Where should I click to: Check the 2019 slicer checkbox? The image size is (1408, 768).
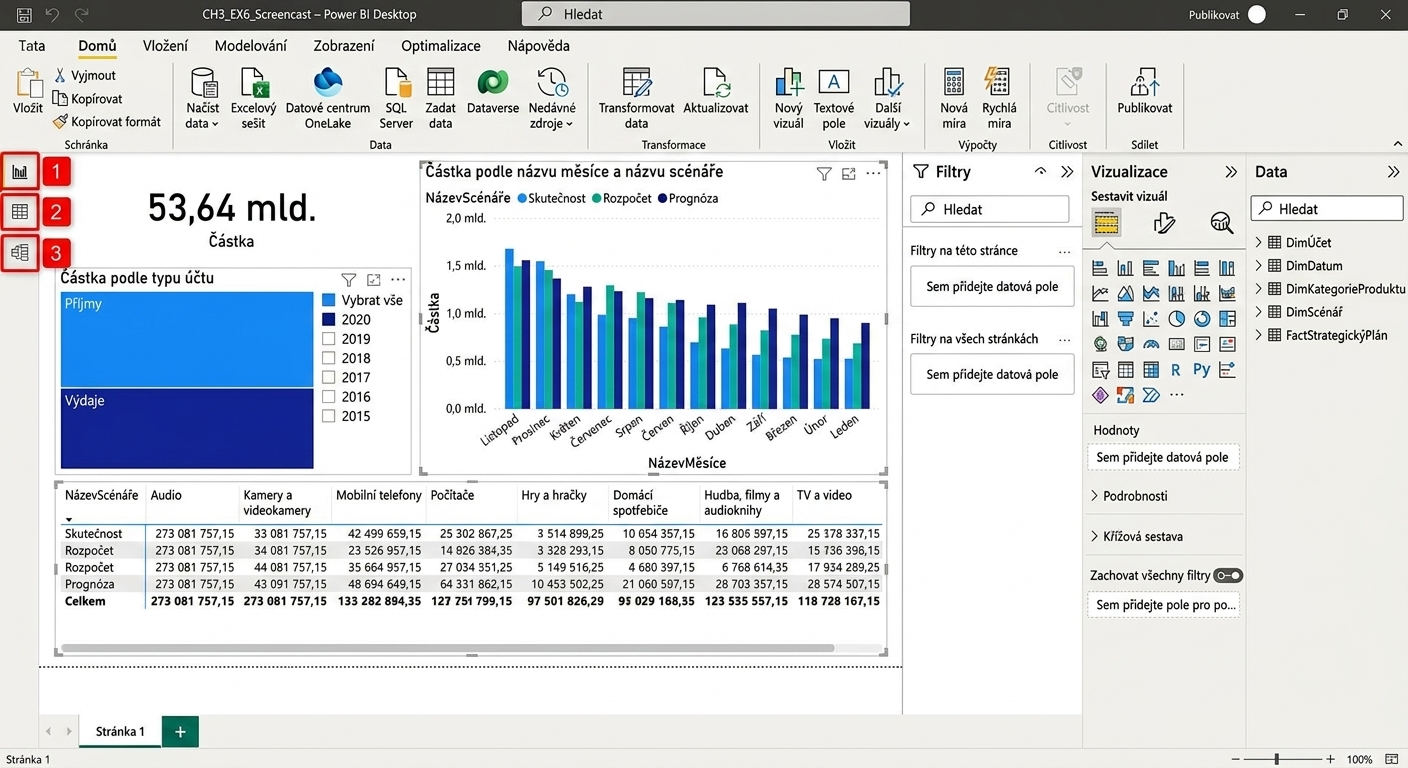click(329, 339)
